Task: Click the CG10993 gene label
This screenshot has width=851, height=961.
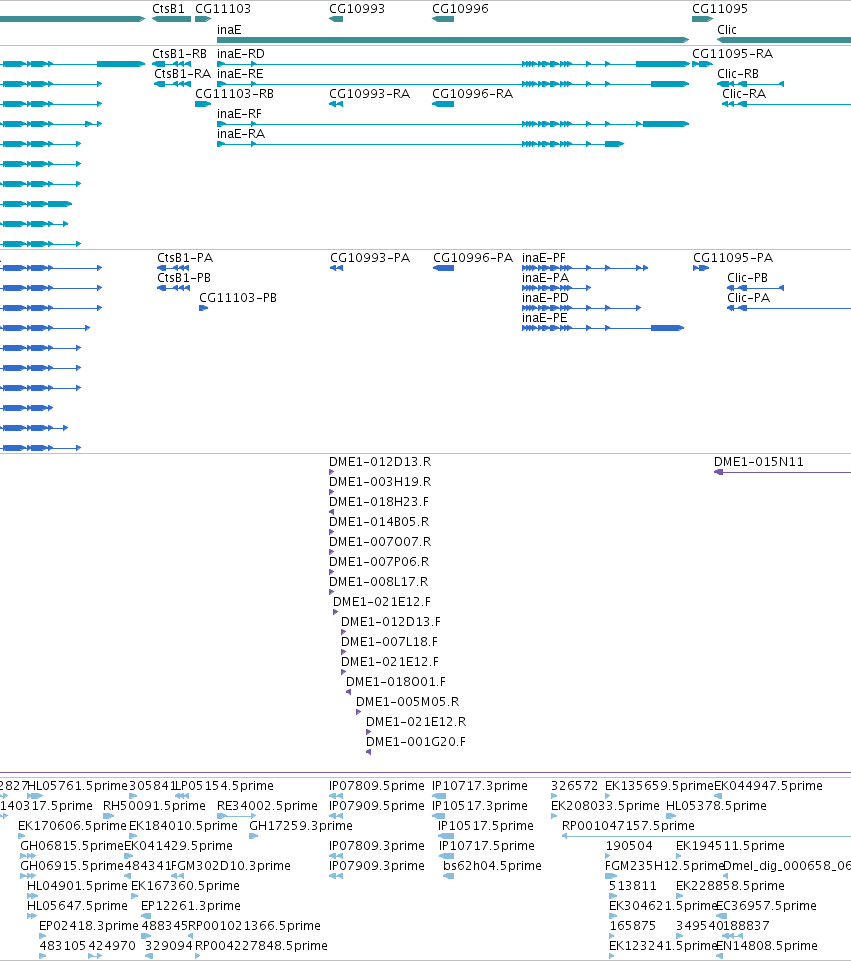Action: pos(357,9)
